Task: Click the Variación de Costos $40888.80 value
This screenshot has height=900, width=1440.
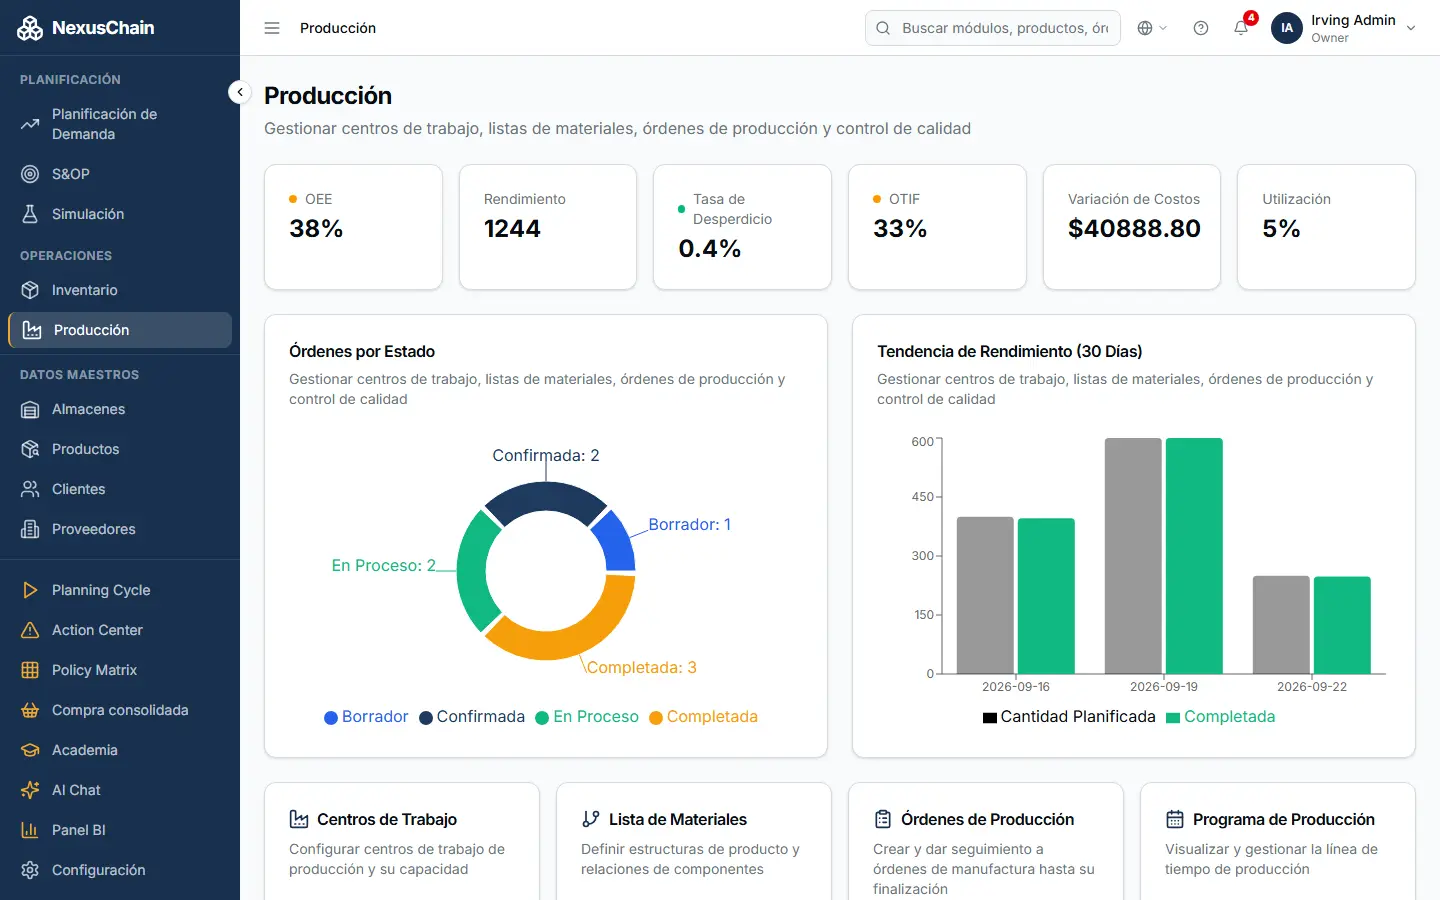Action: coord(1134,229)
